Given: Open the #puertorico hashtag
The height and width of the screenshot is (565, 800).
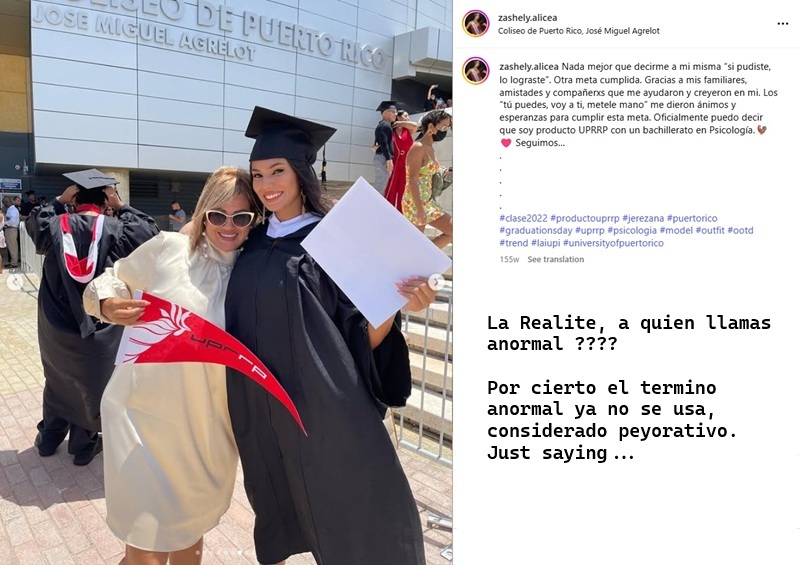Looking at the screenshot, I should click(x=692, y=218).
